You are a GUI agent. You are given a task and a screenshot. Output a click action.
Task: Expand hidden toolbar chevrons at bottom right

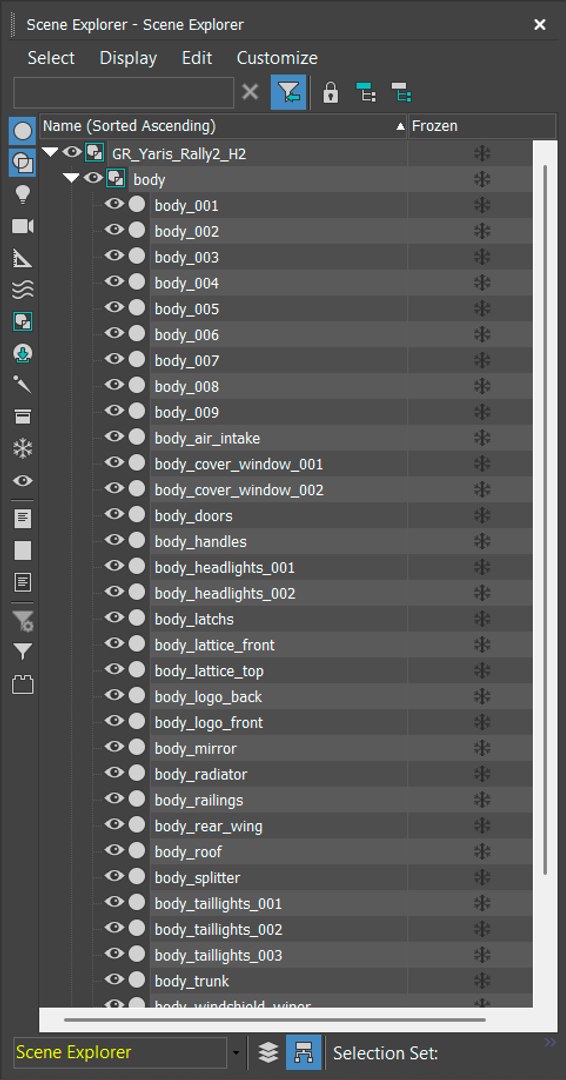point(550,1043)
